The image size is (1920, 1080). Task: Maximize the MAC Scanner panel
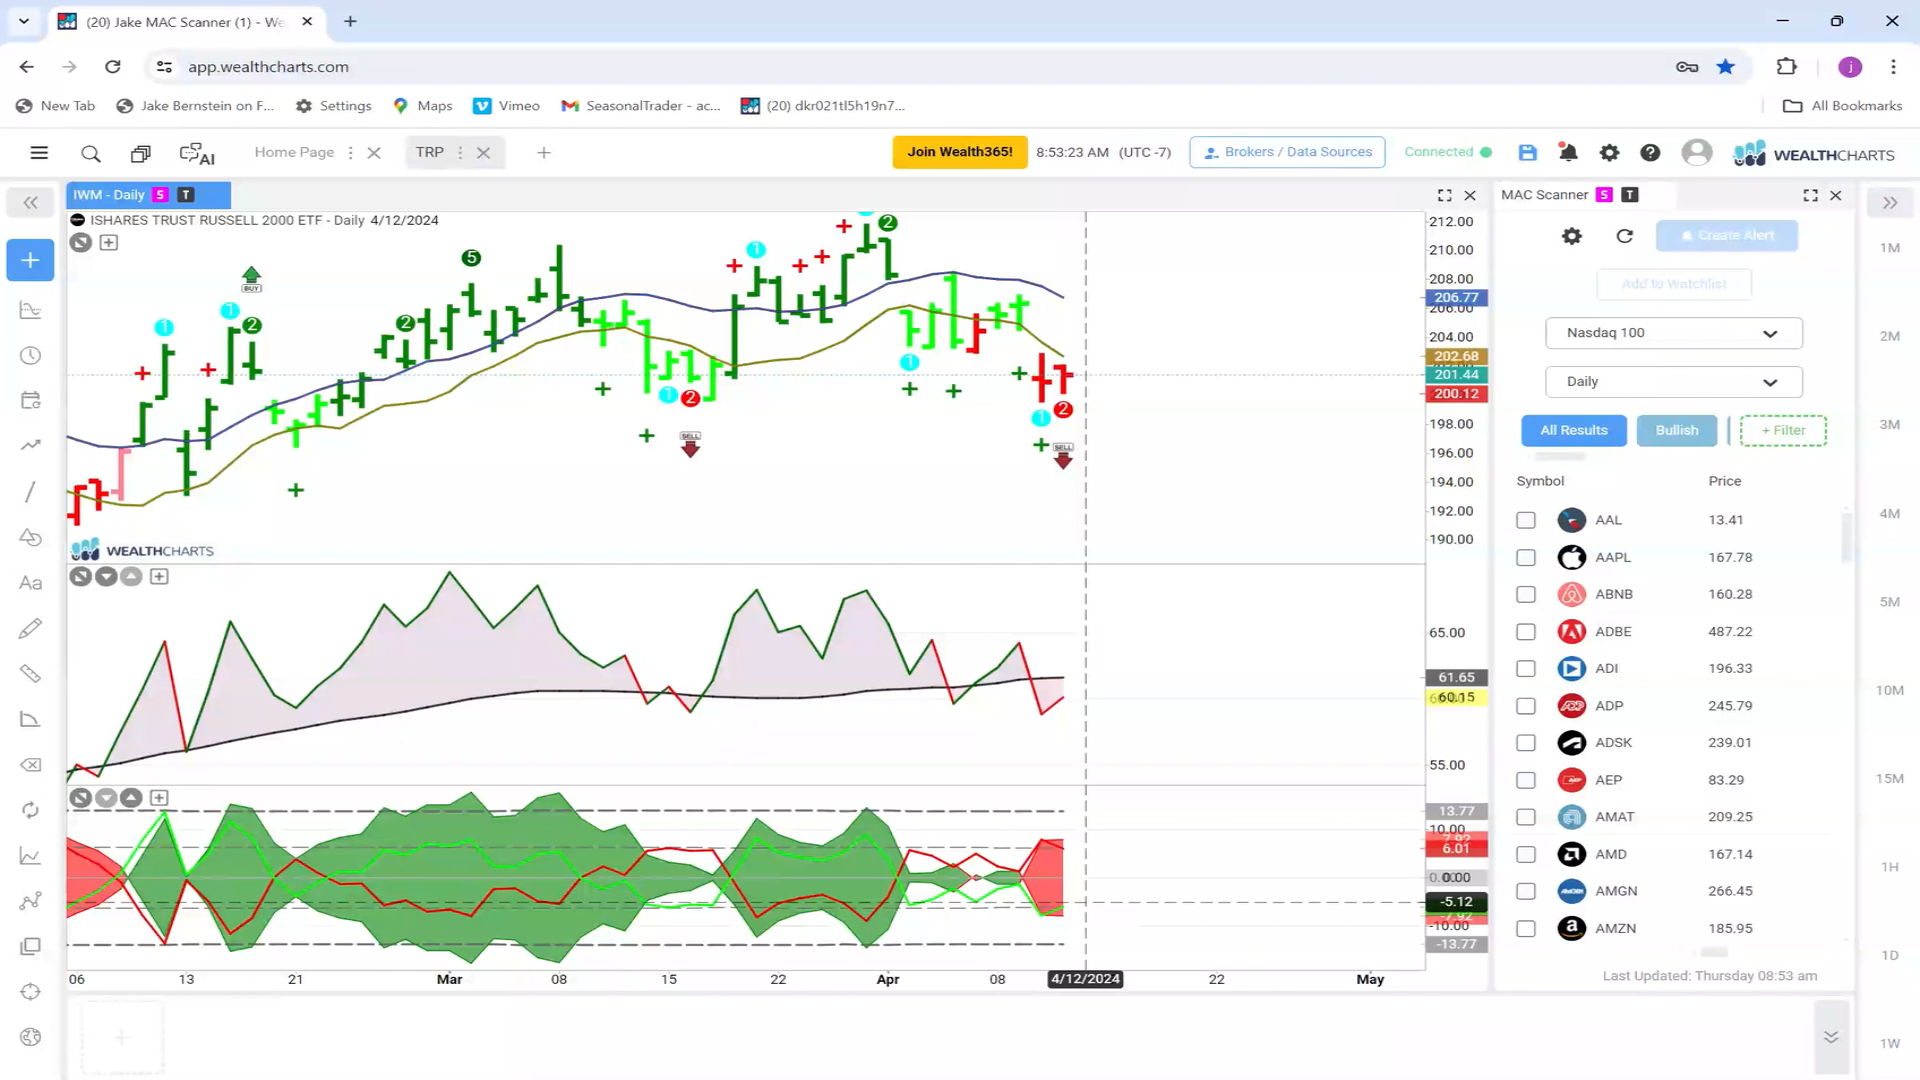[x=1810, y=195]
